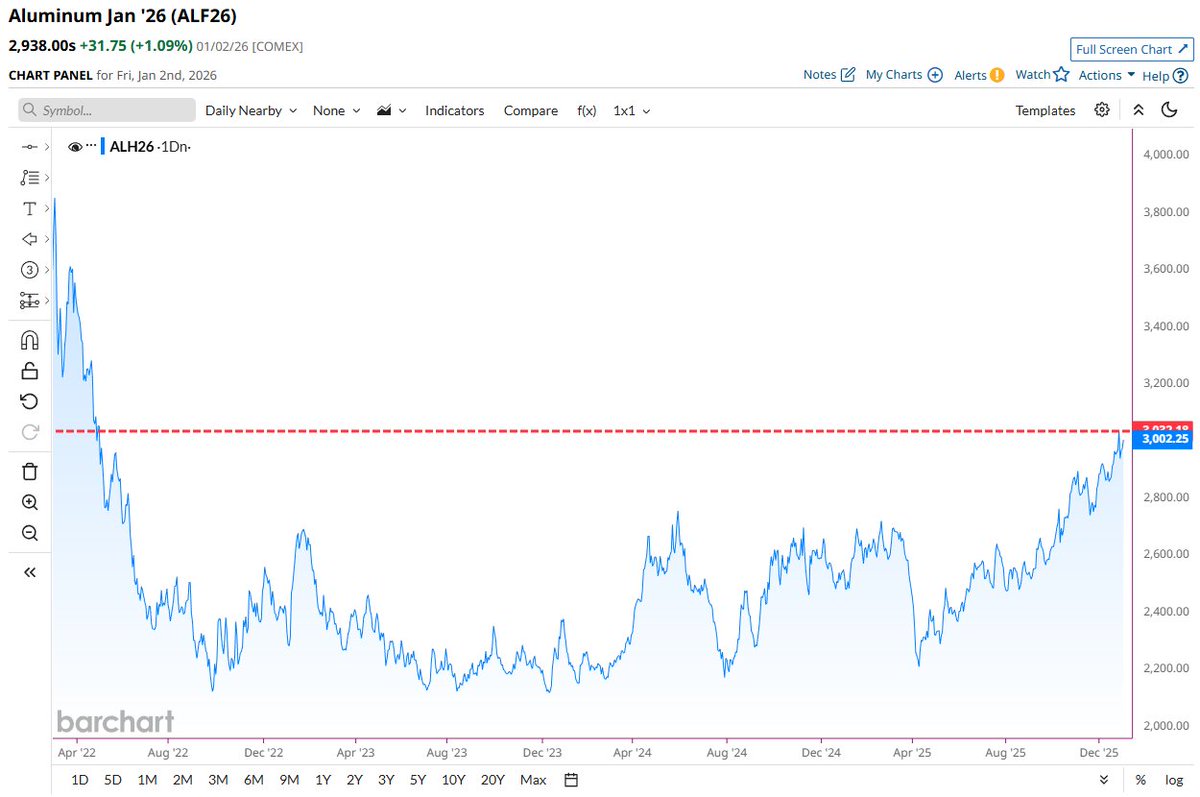Expand the None aggregation dropdown
The height and width of the screenshot is (797, 1200).
coord(335,110)
